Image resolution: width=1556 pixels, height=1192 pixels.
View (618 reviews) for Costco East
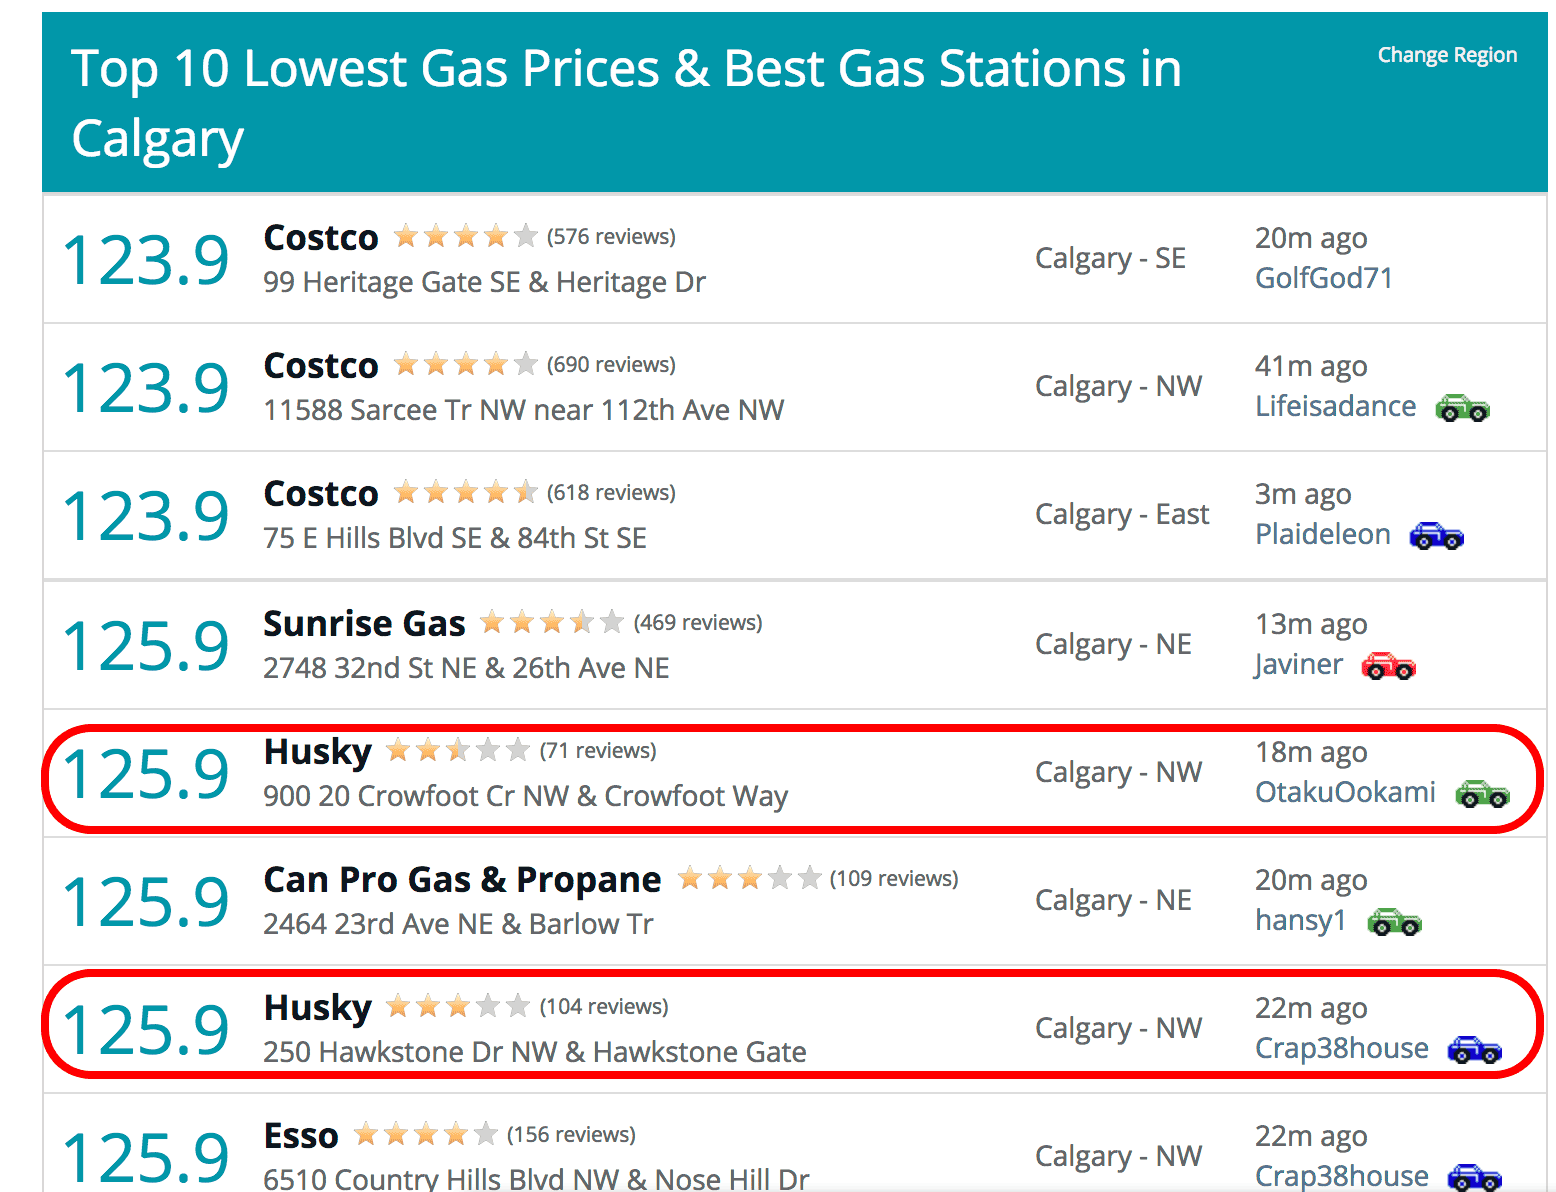coord(611,493)
